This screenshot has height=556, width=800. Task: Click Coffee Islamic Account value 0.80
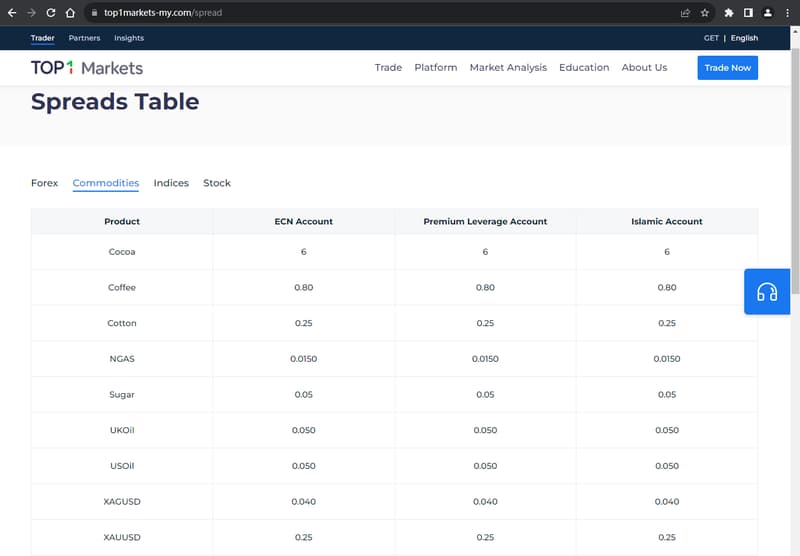click(x=667, y=287)
